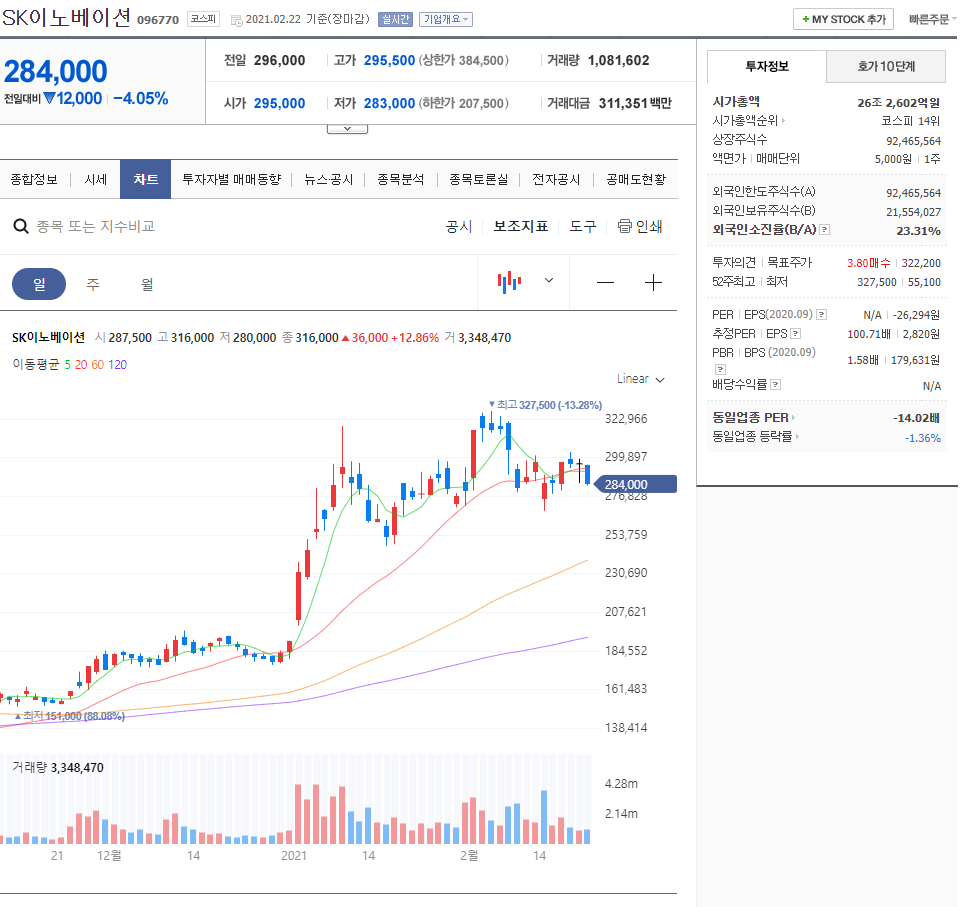Click SK이노베이션 stock title
Image resolution: width=970 pixels, height=907 pixels.
pos(66,17)
